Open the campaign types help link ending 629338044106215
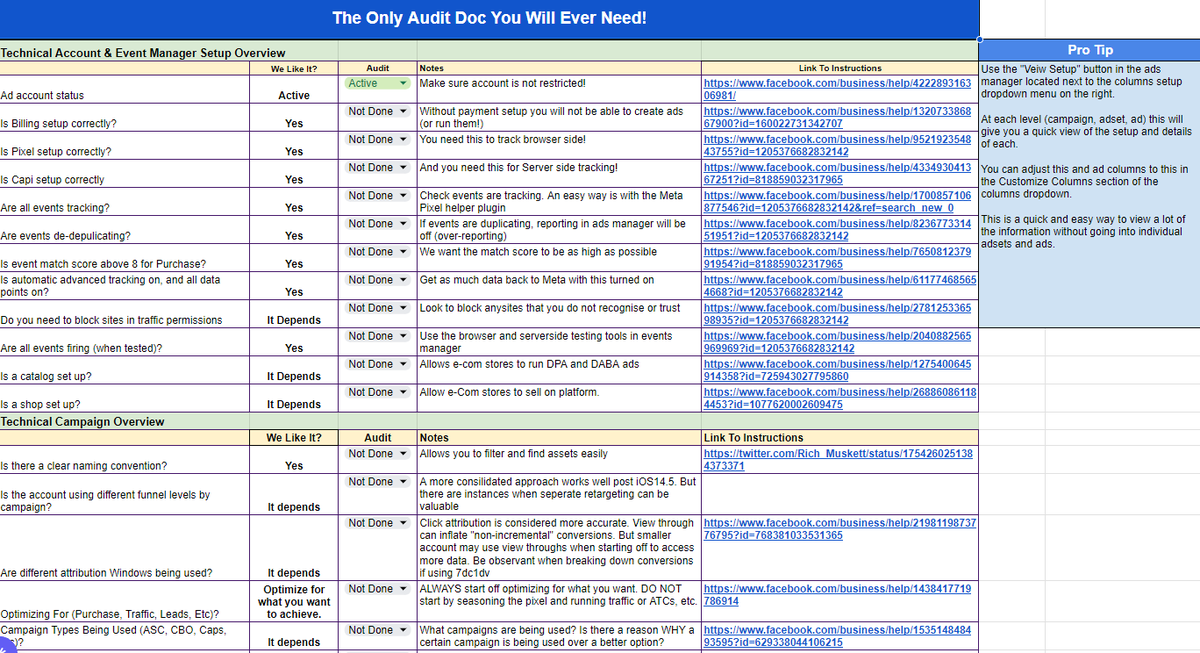 838,635
